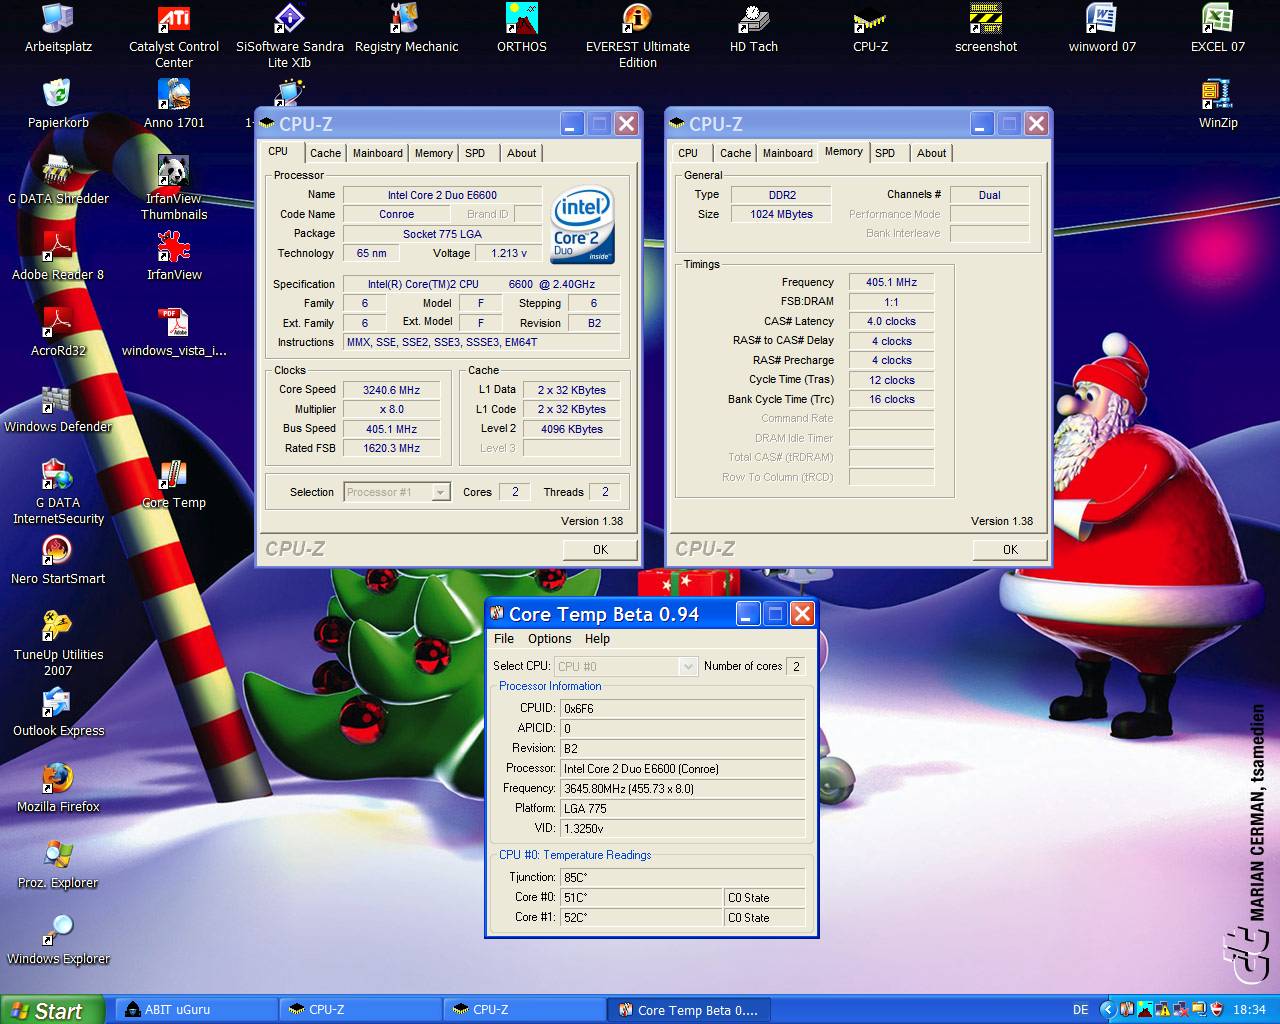Click OK in right CPU-Z Memory window

click(x=1010, y=550)
